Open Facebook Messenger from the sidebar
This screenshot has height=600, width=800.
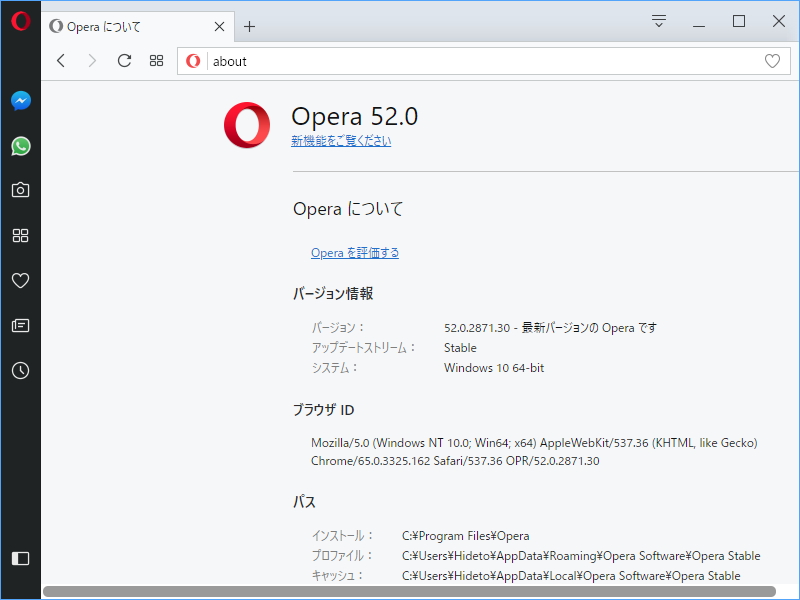pyautogui.click(x=20, y=100)
